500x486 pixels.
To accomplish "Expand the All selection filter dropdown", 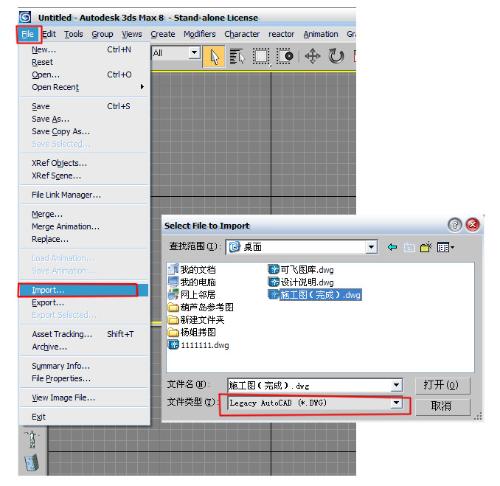I will point(194,53).
